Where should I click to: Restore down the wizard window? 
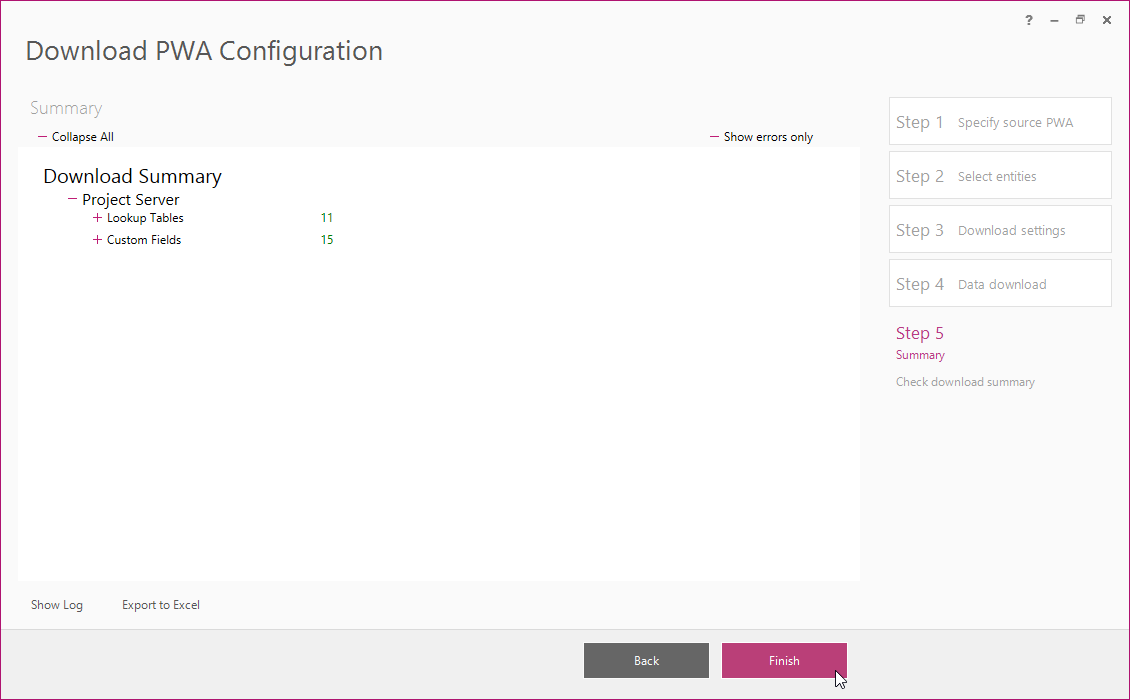click(x=1080, y=20)
